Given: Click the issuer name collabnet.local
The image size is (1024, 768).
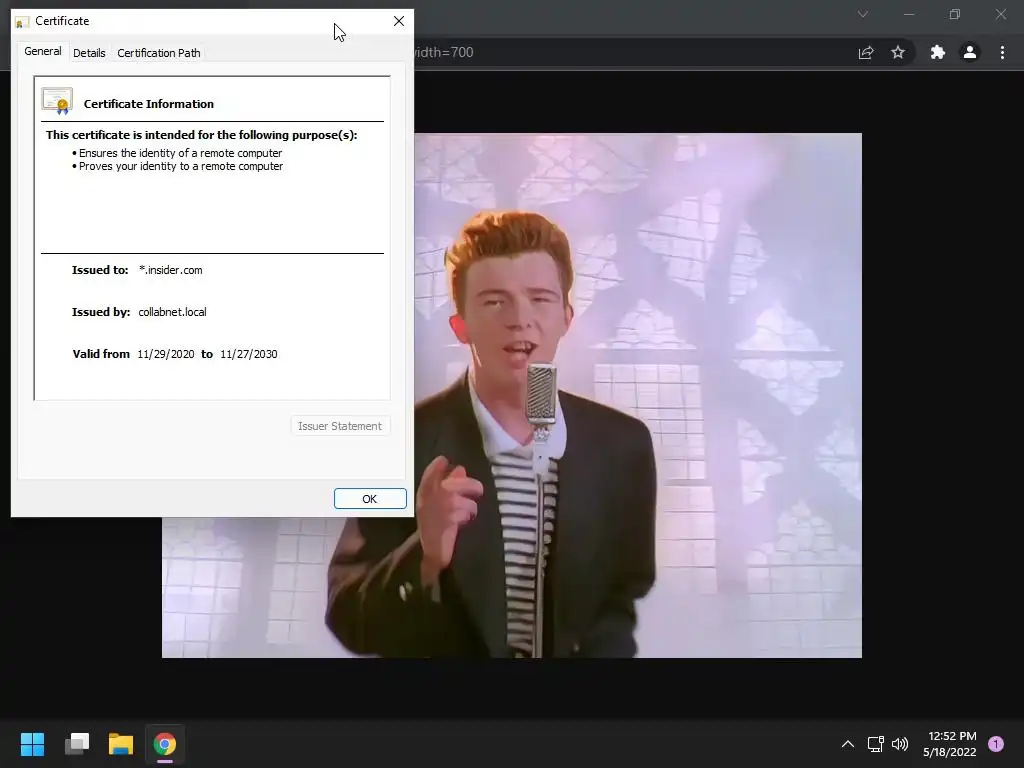Looking at the screenshot, I should pos(172,312).
